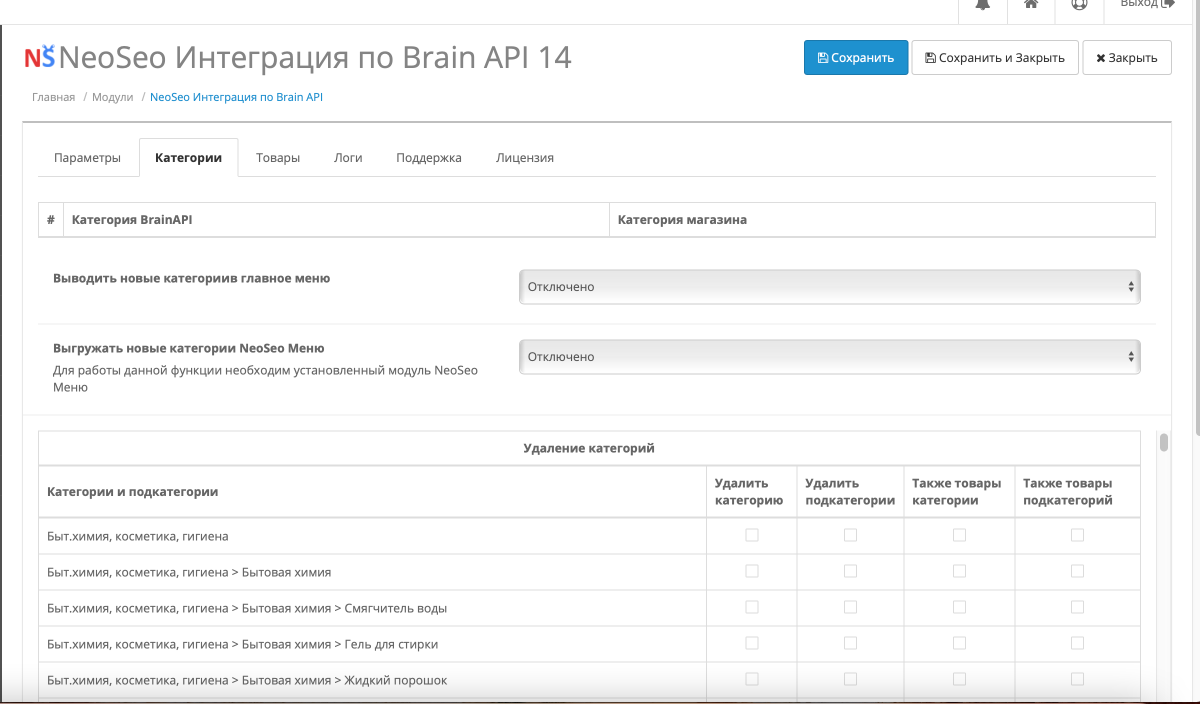Click the label Выгружать новые категории NeoSeo Меню
The width and height of the screenshot is (1200, 704).
[189, 349]
